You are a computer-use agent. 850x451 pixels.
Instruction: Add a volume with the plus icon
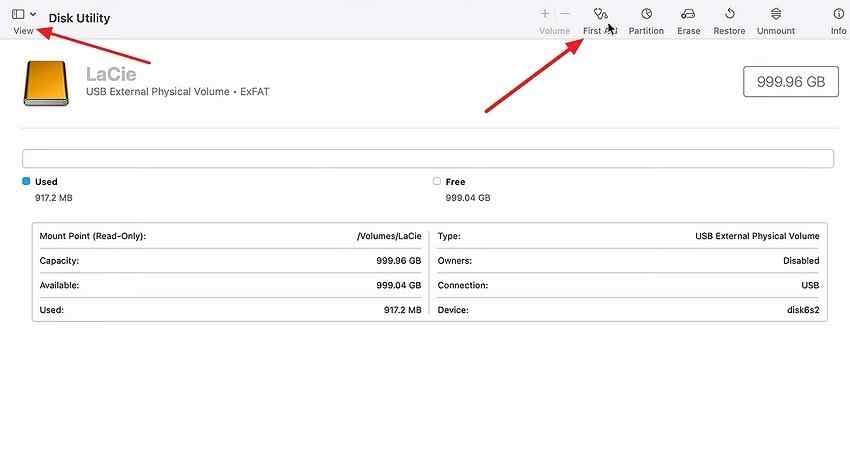545,14
